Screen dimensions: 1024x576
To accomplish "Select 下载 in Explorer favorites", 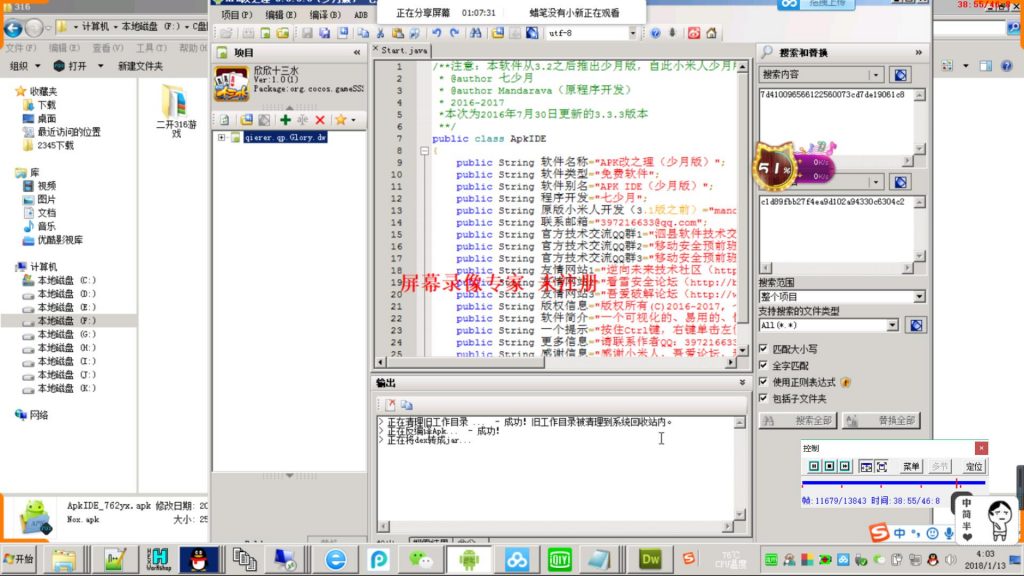I will pos(46,104).
